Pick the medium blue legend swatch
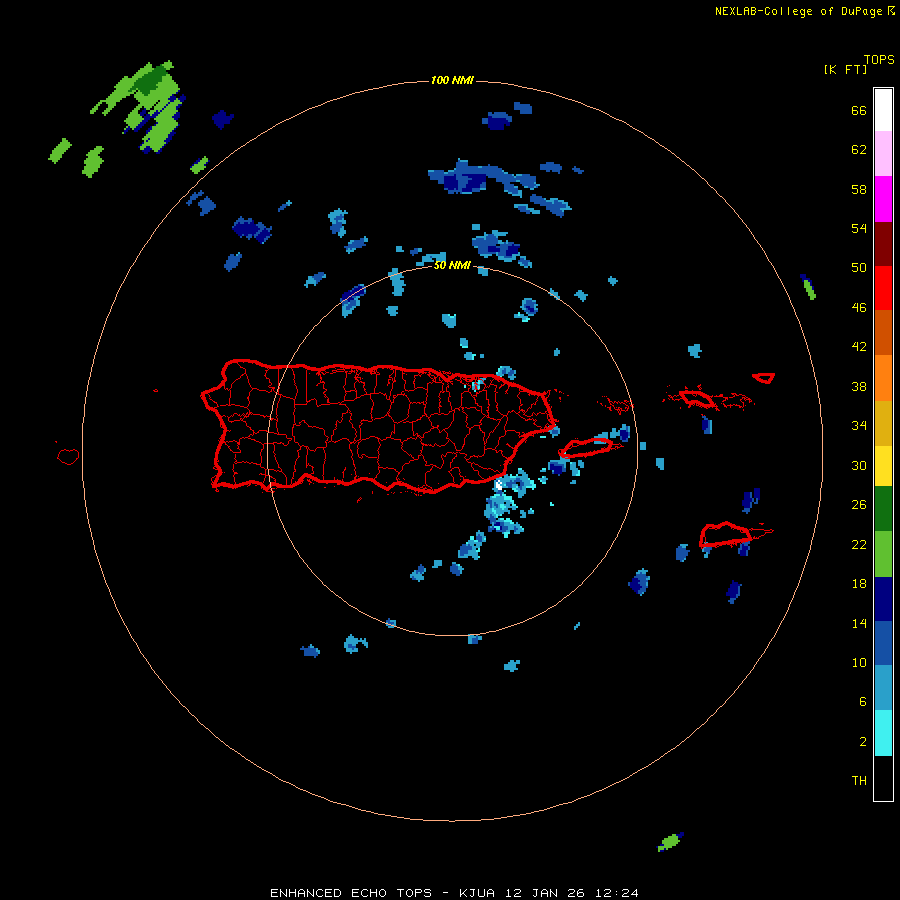The height and width of the screenshot is (900, 900). coord(883,643)
